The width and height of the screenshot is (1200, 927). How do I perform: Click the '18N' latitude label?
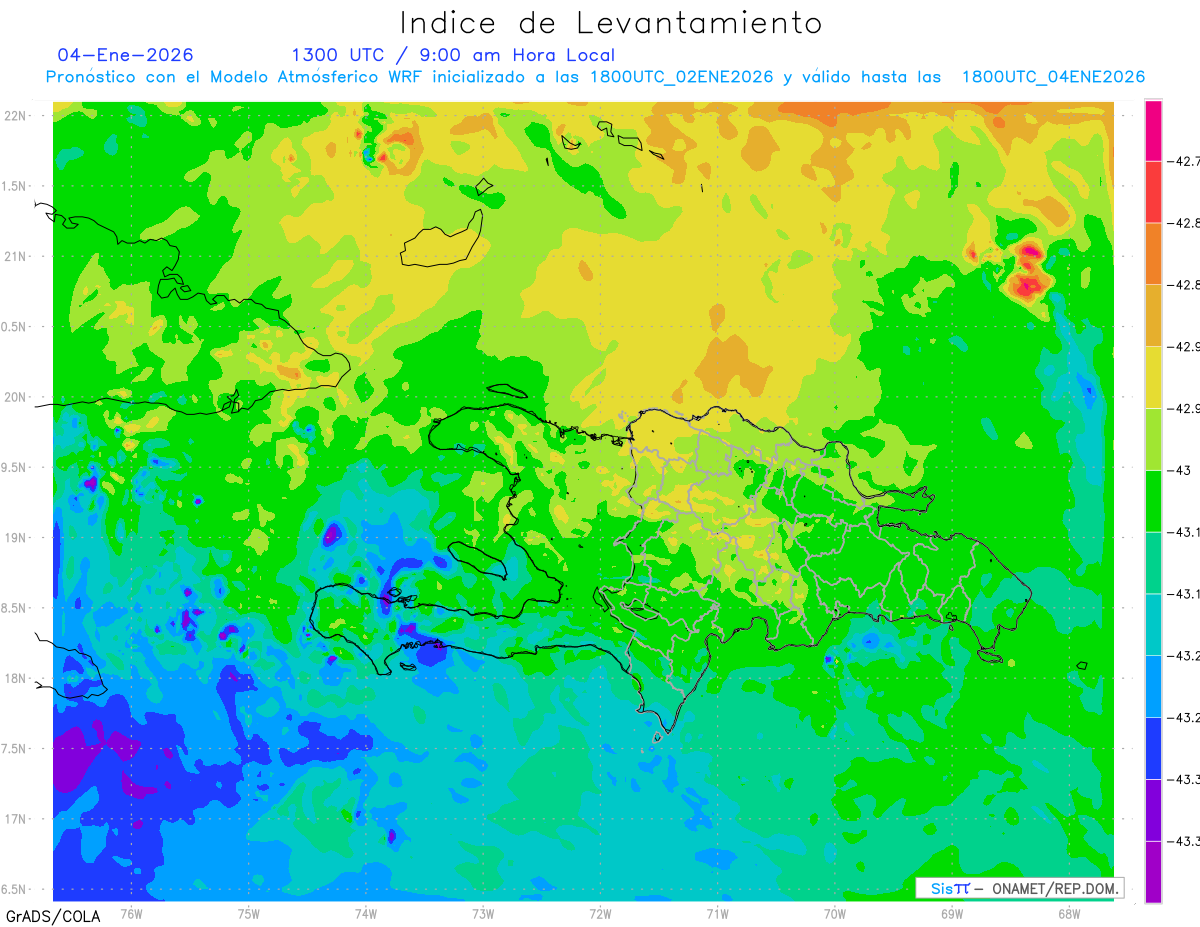(17, 678)
